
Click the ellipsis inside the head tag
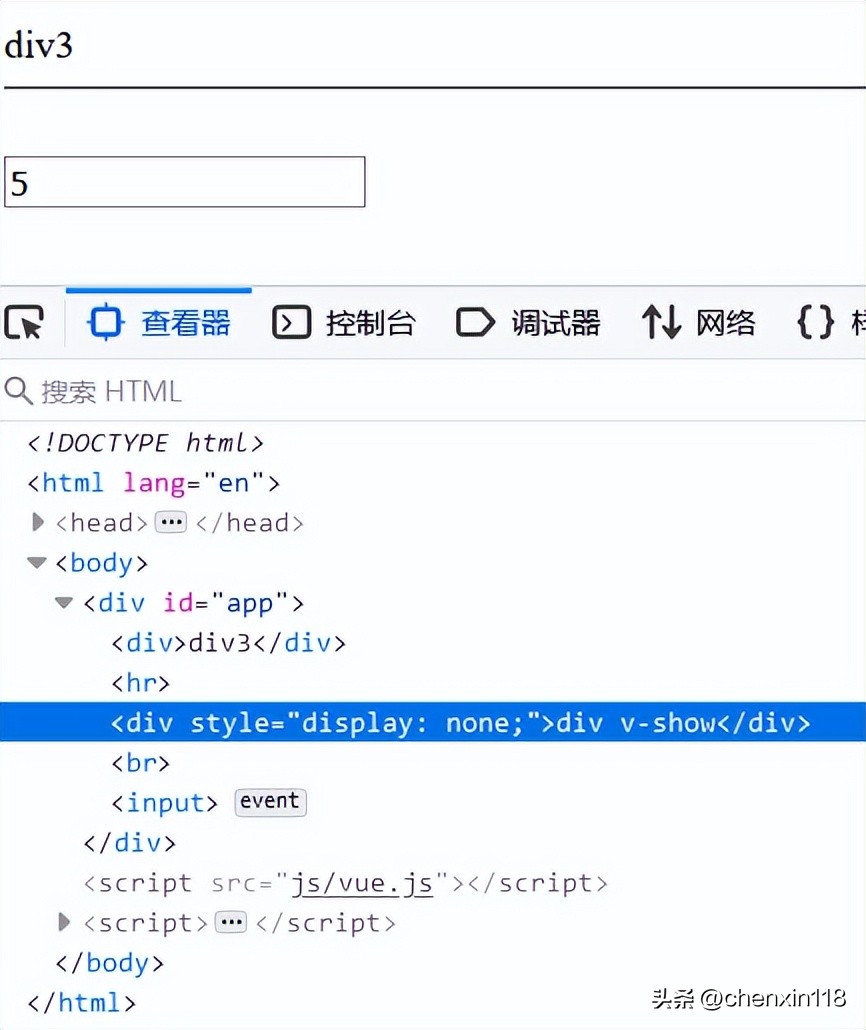170,522
